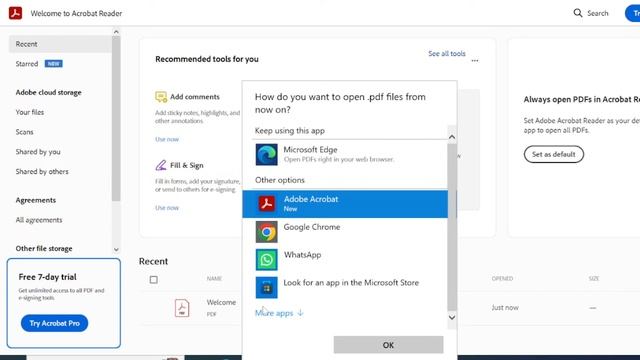Screen dimensions: 640x360
Task: Click the Add comments tool title
Action: [x=195, y=97]
